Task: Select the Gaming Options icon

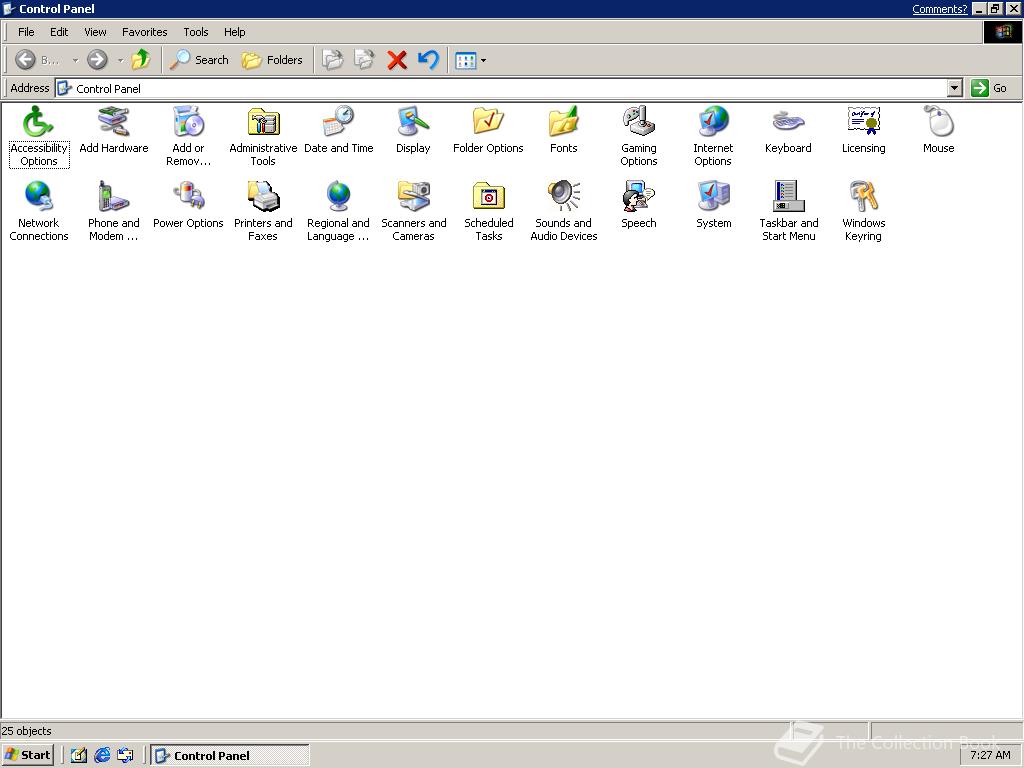Action: click(639, 121)
